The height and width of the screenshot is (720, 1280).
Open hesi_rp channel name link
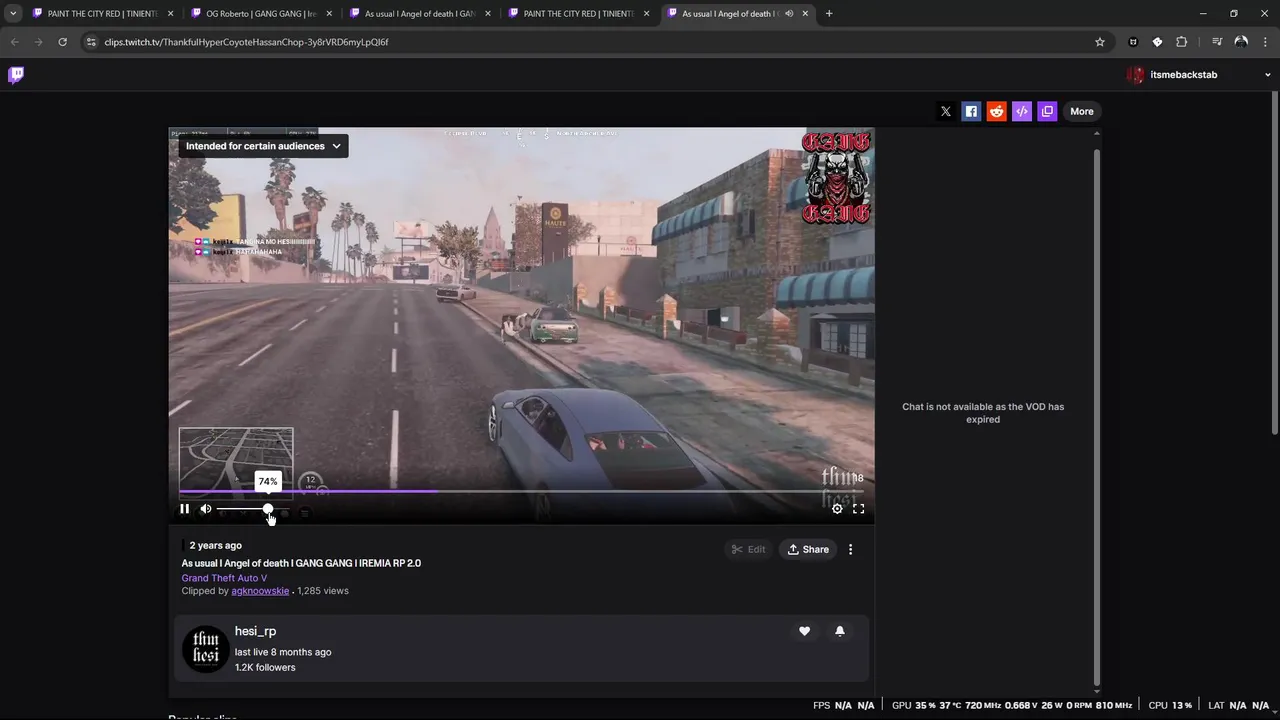(x=255, y=631)
